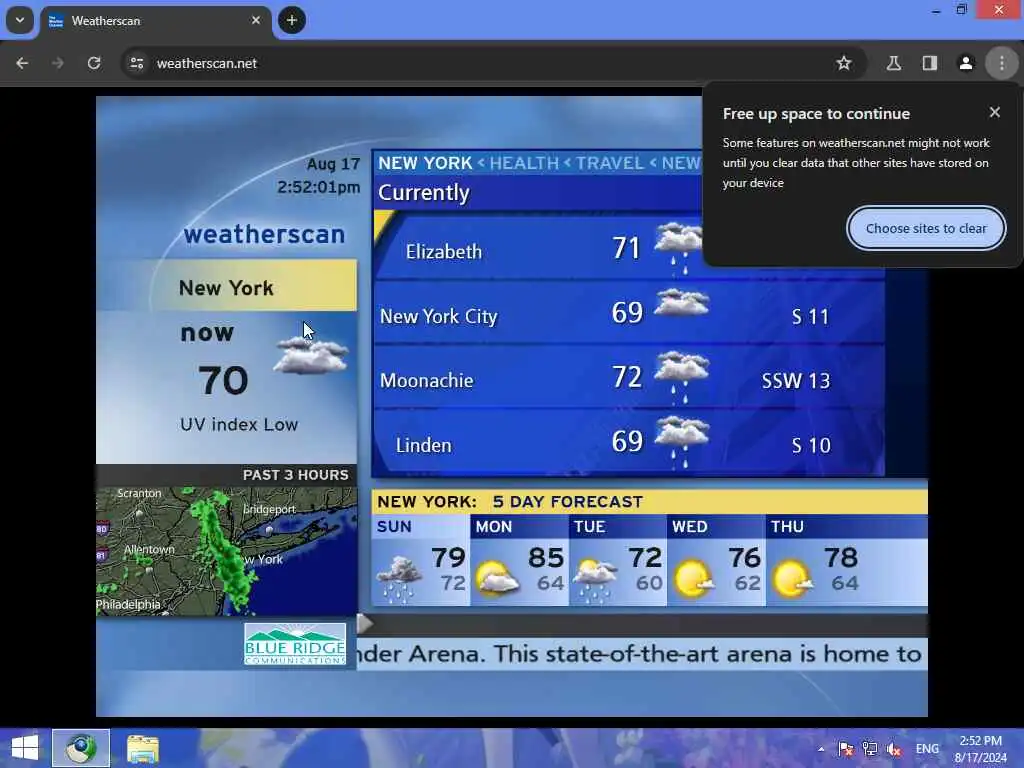Viewport: 1024px width, 768px height.
Task: Close the Weatherscan tab
Action: coord(256,20)
